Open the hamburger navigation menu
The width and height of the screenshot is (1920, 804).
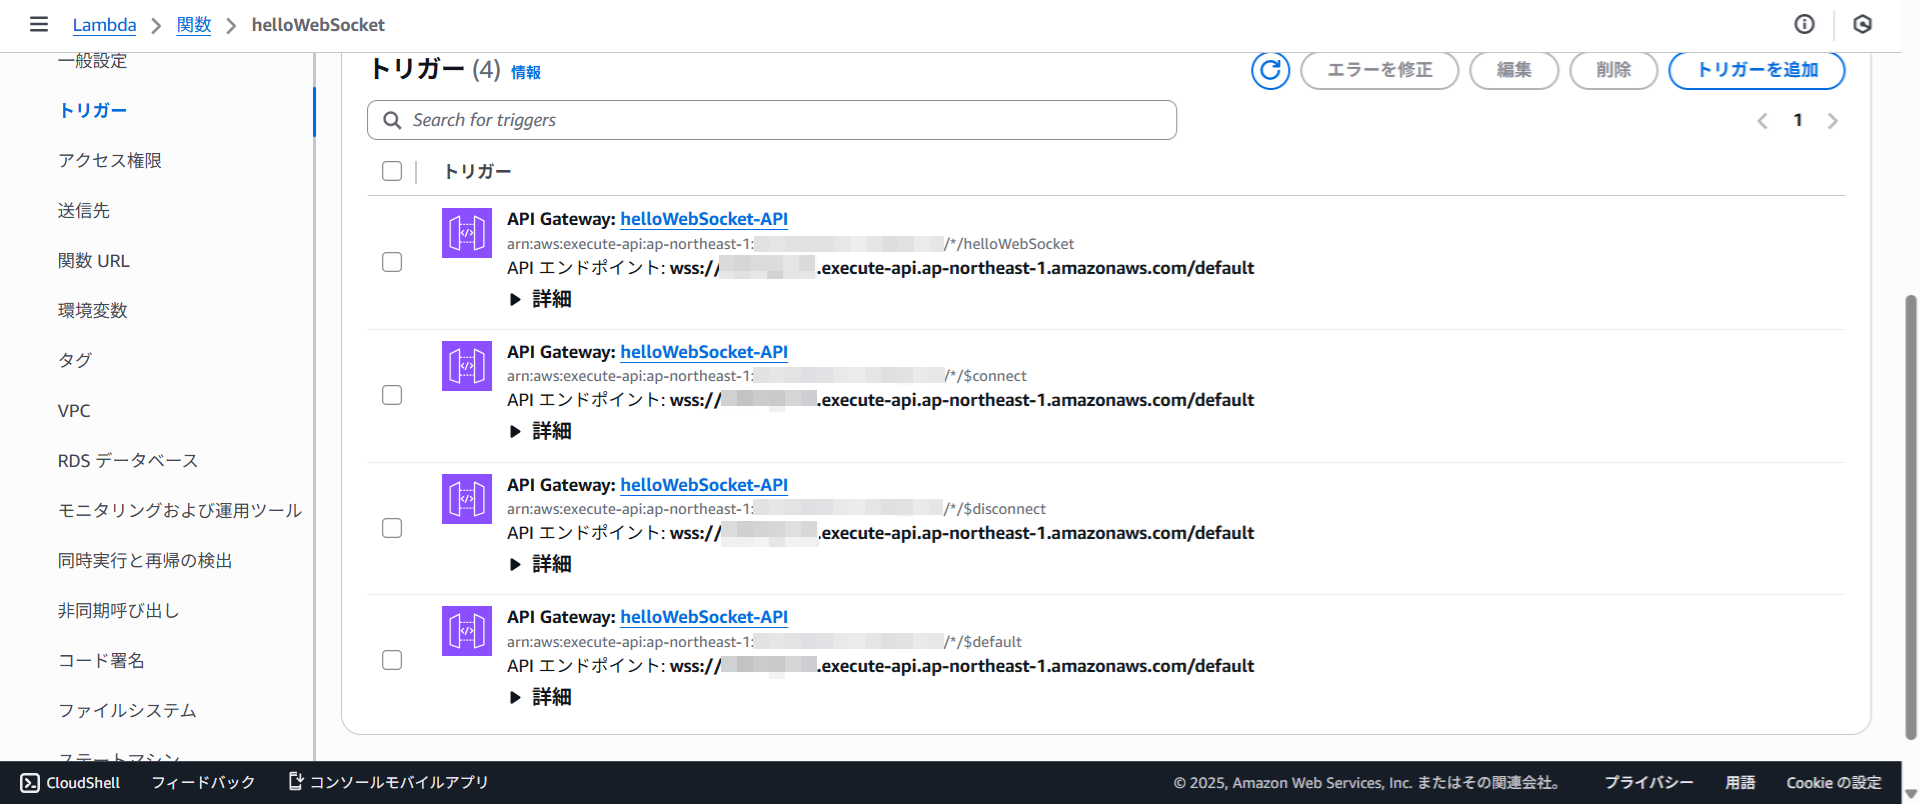[x=39, y=24]
